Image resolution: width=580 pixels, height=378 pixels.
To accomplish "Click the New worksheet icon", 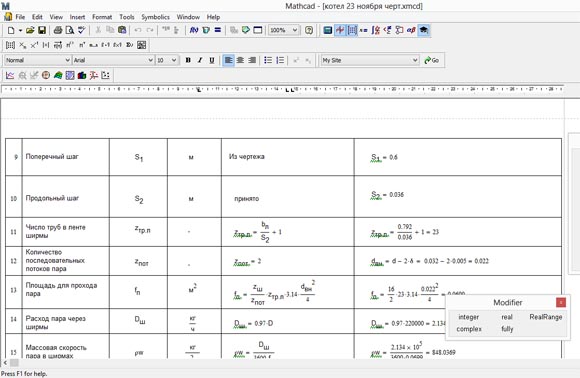I will 11,30.
